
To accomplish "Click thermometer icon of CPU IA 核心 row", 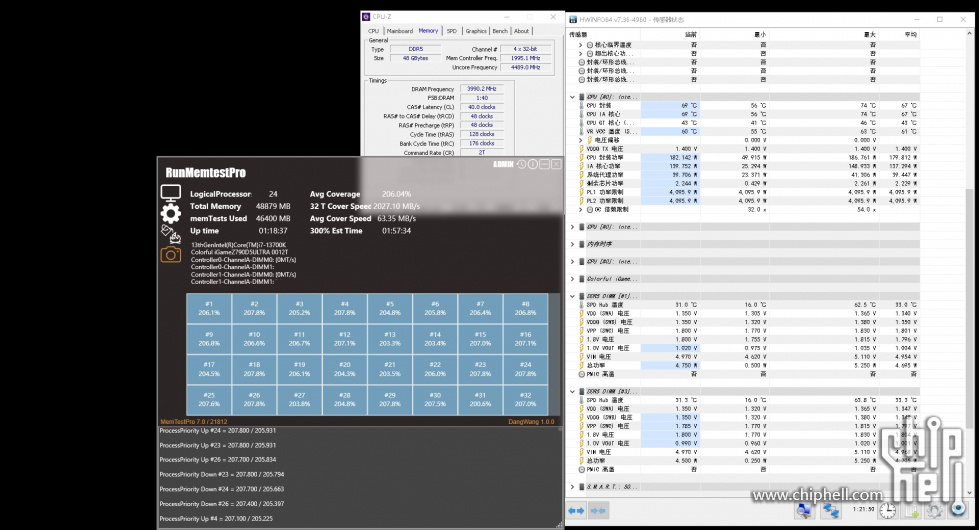I will (582, 114).
